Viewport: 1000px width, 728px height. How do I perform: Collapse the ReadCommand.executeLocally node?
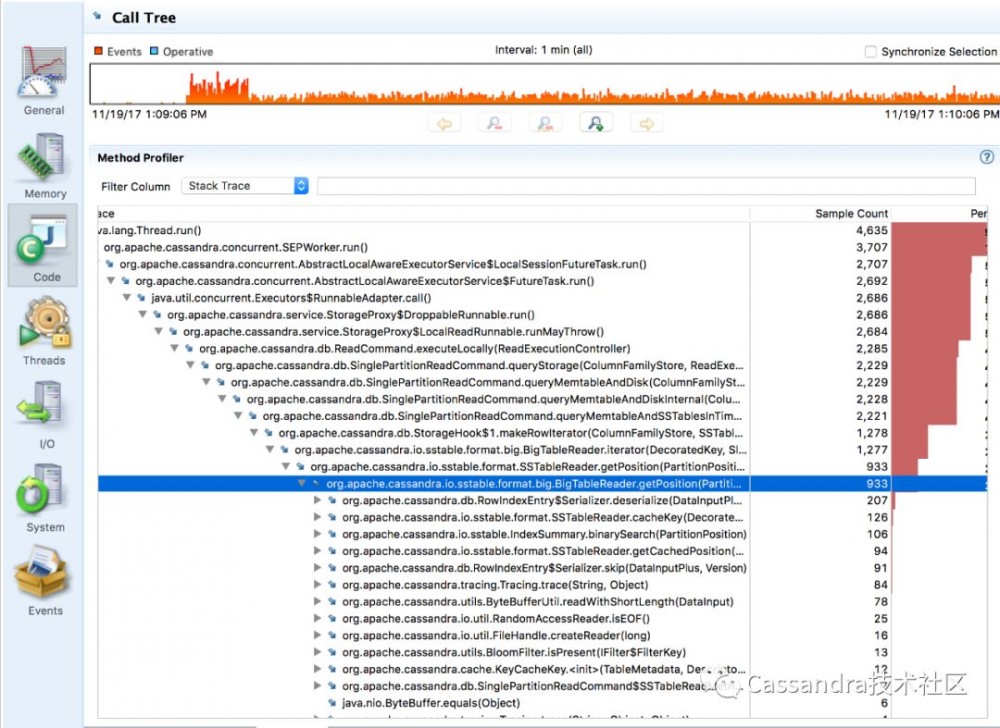click(x=175, y=348)
